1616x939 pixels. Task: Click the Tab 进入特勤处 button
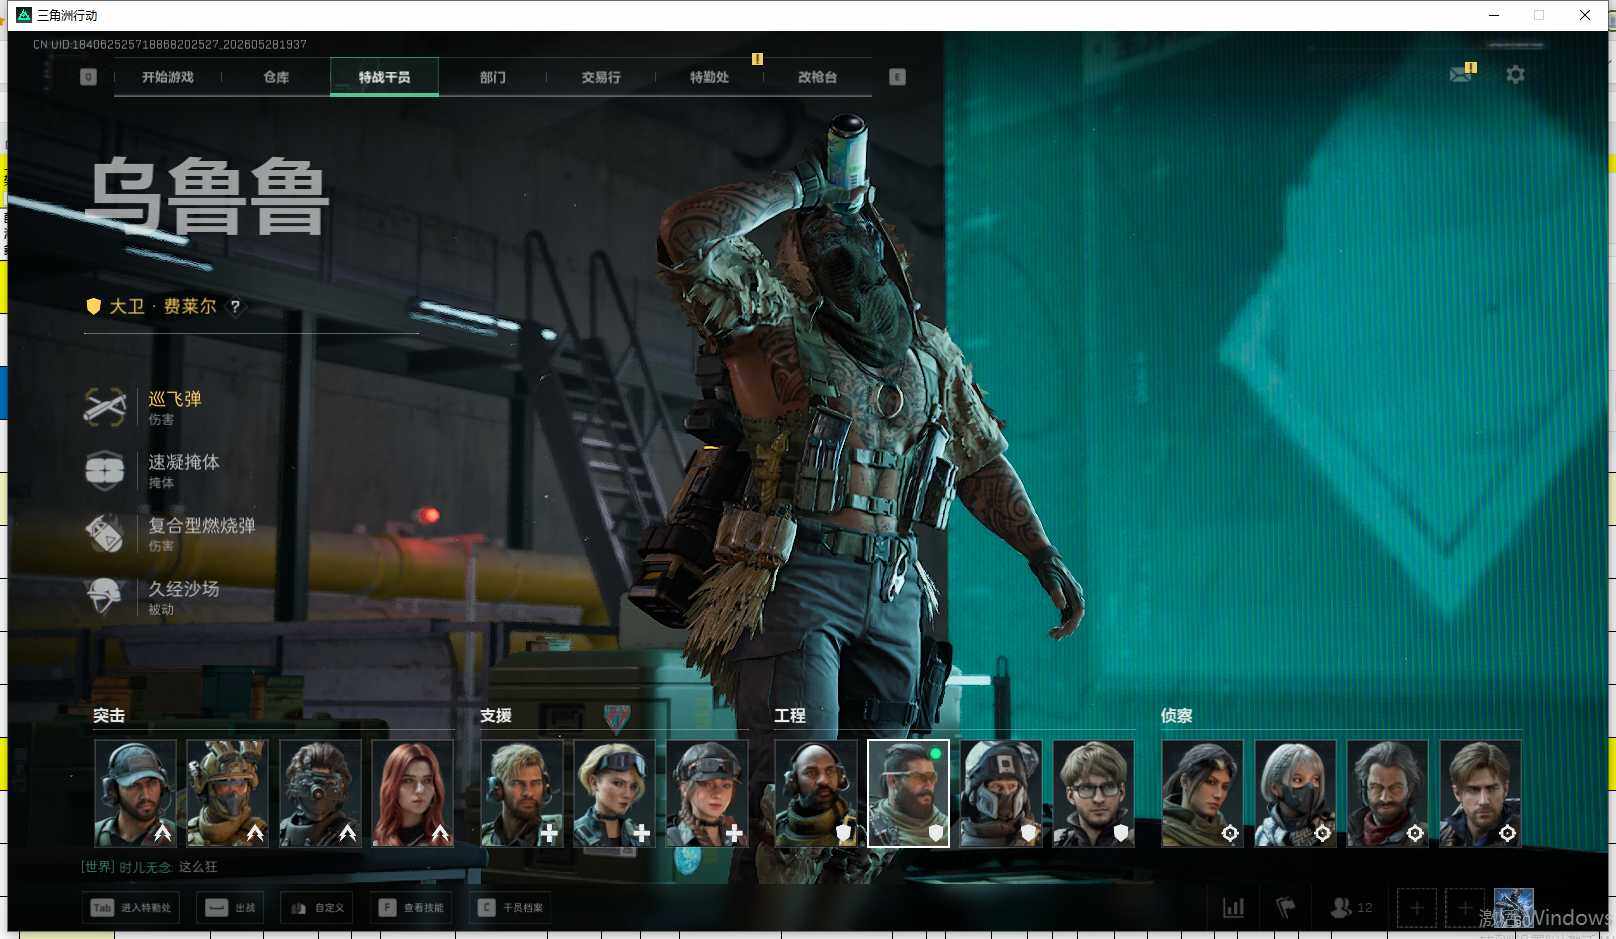[131, 908]
